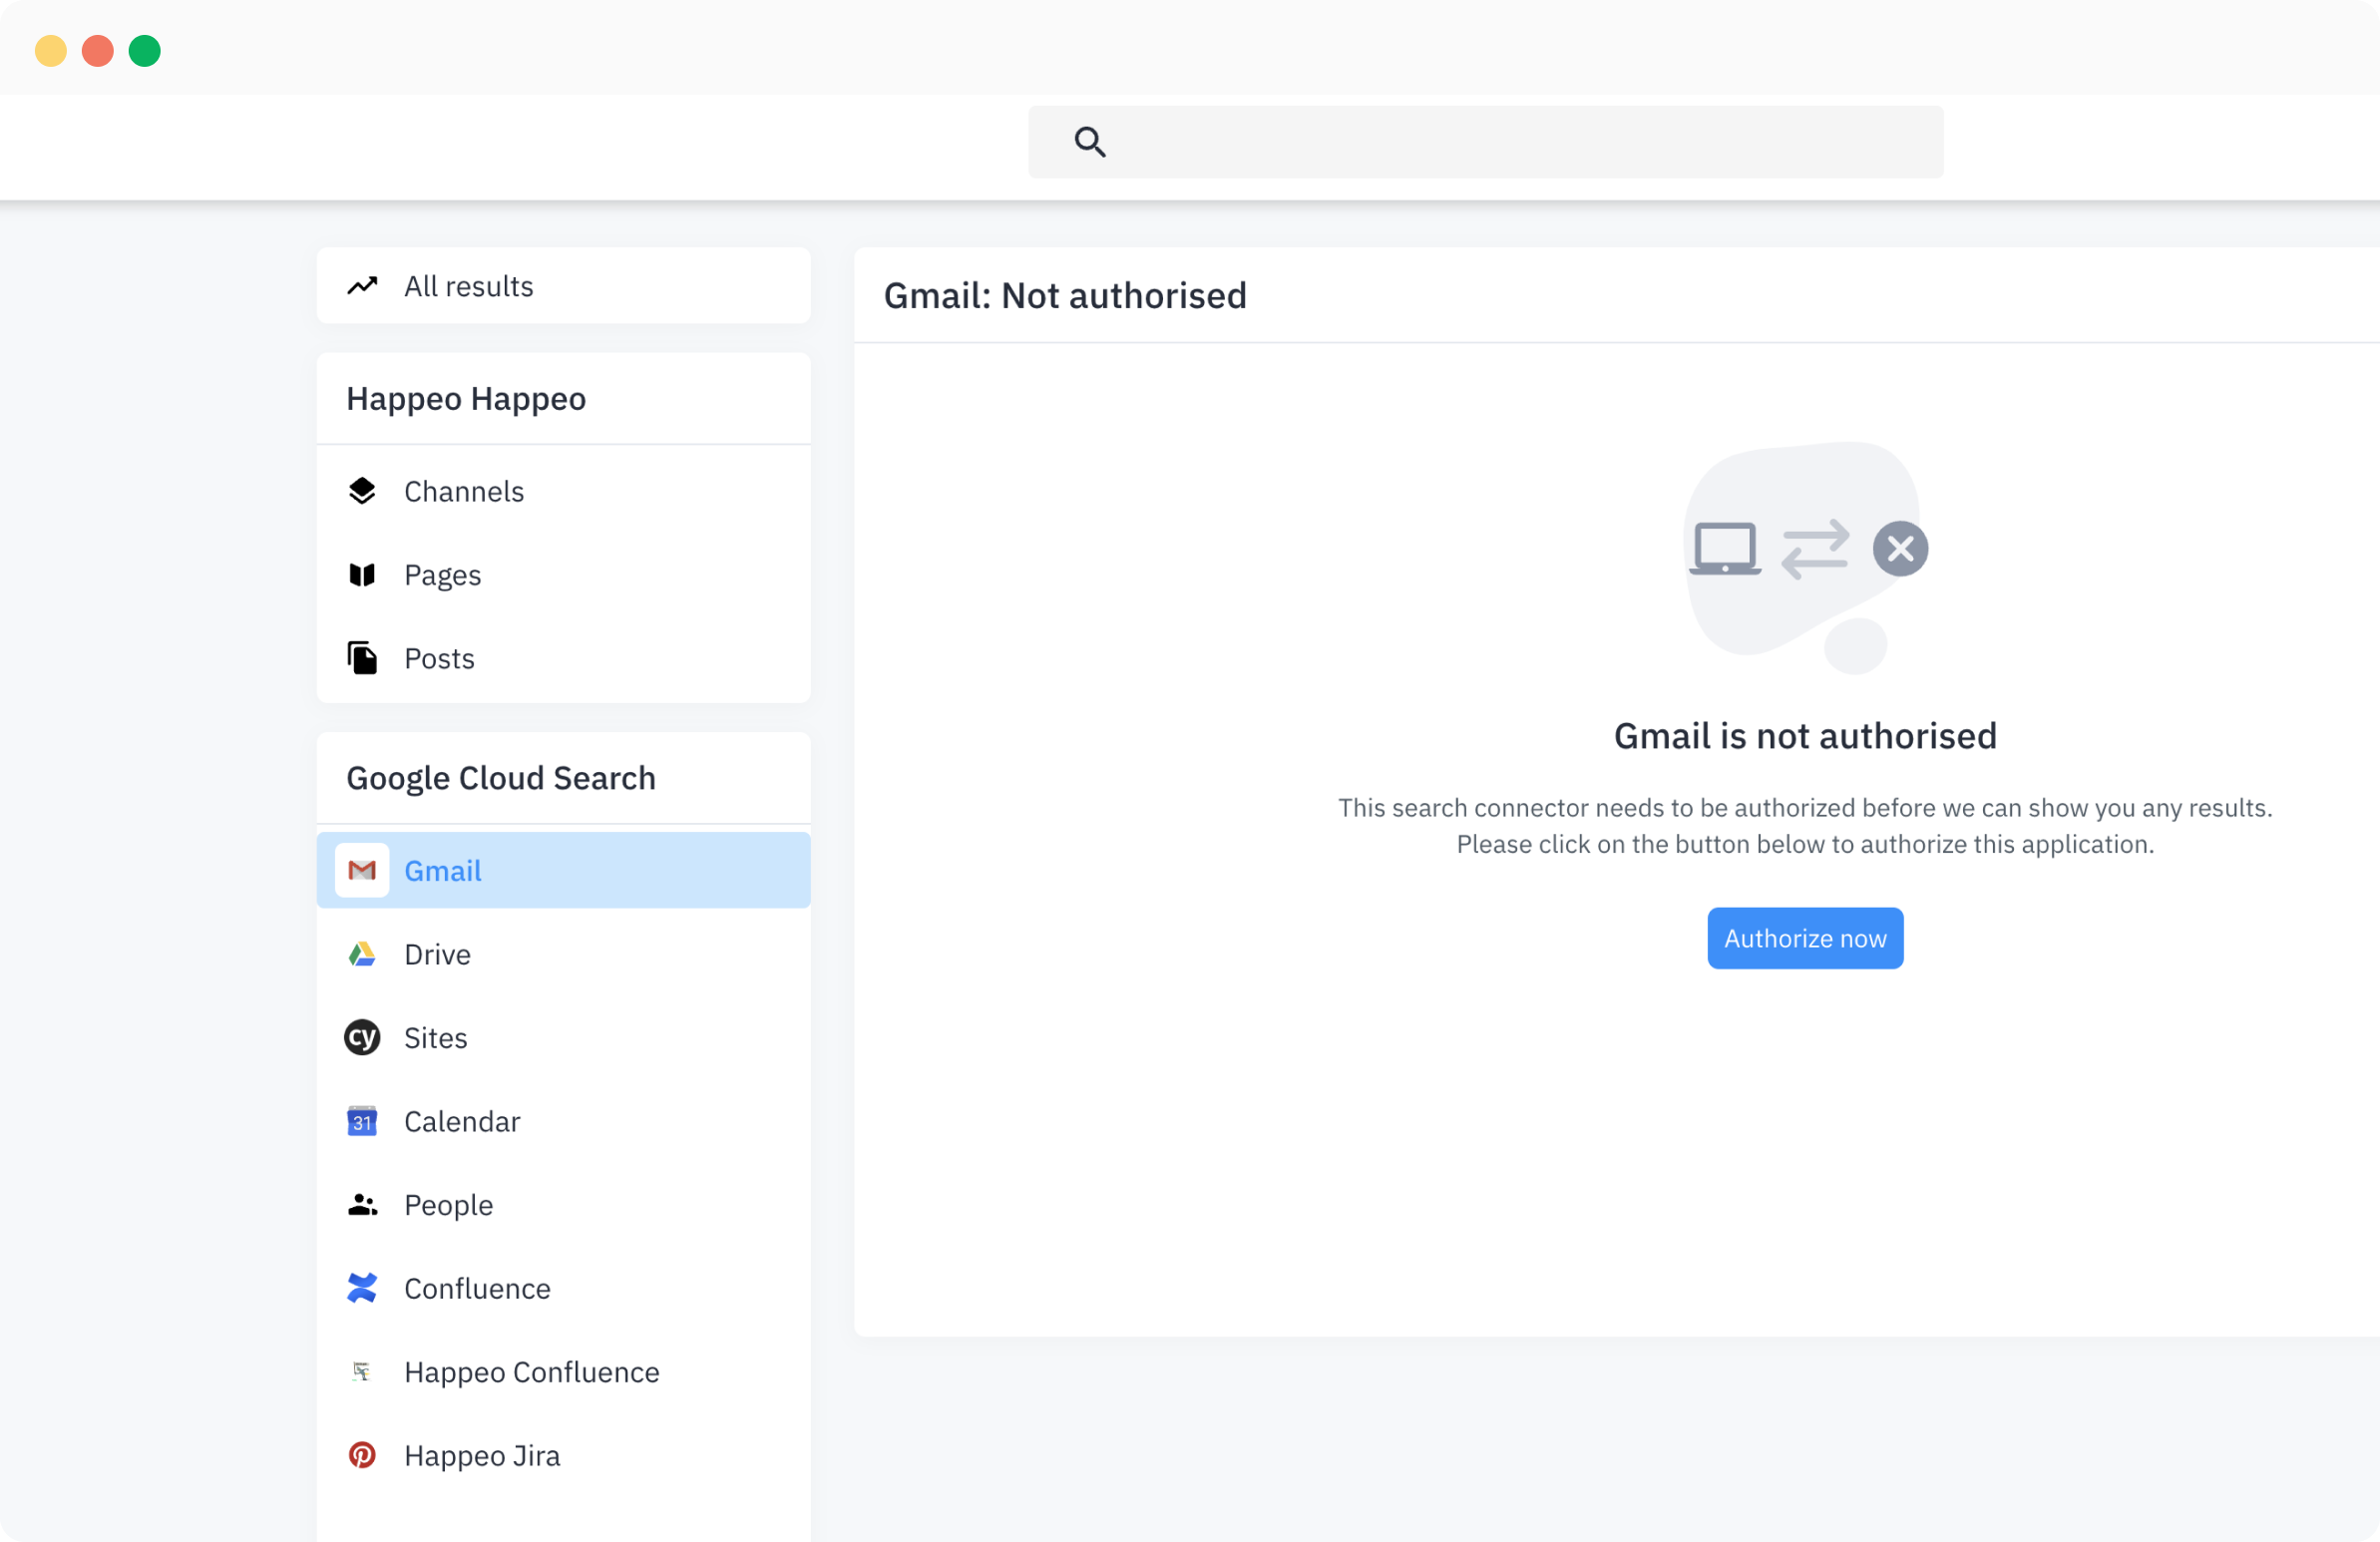The image size is (2380, 1542).
Task: Click the Gmail: Not authorised heading
Action: point(1065,296)
